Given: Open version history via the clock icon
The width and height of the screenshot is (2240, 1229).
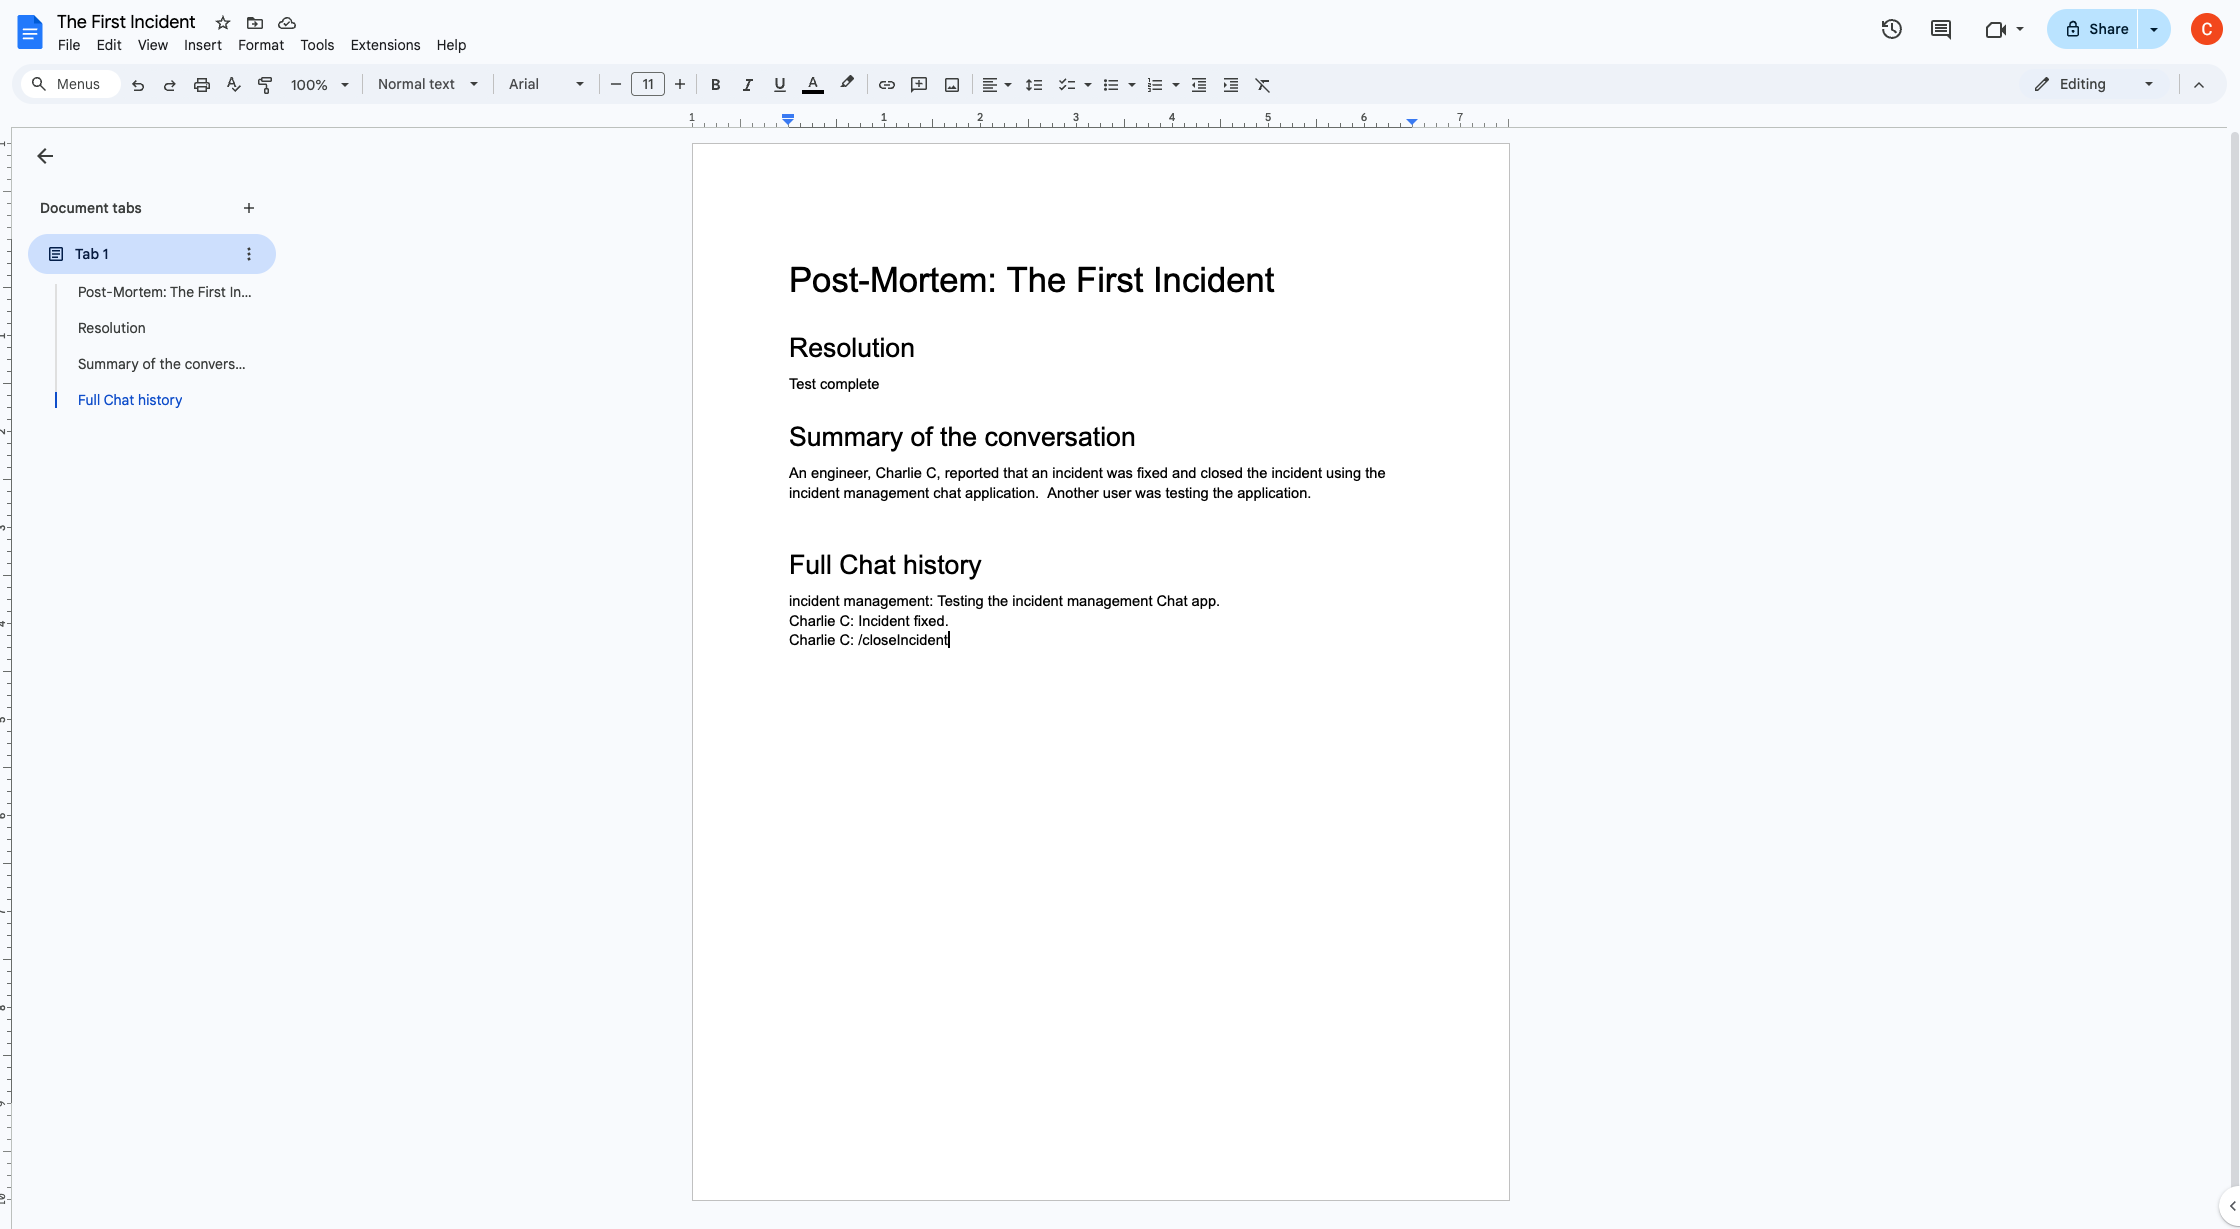Looking at the screenshot, I should 1891,29.
